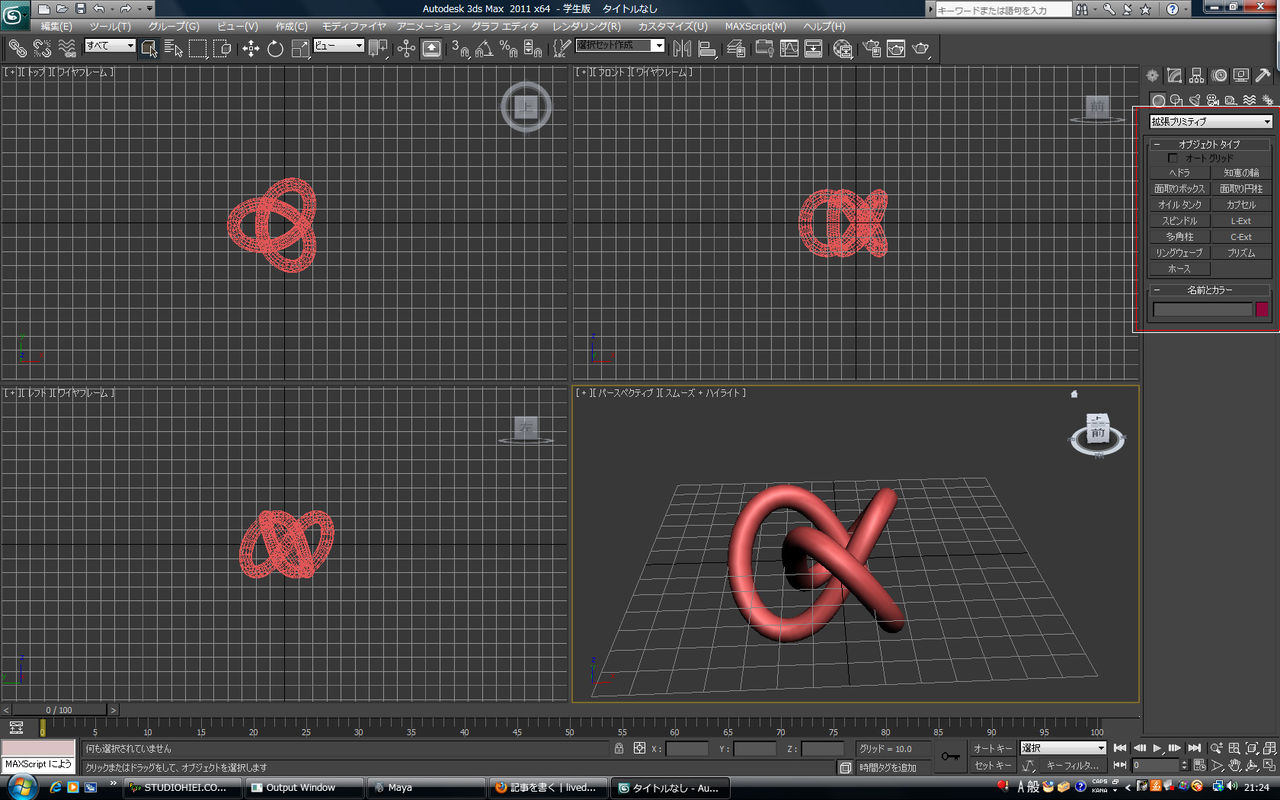Click the カプセル button
This screenshot has height=800, width=1280.
coord(1241,205)
